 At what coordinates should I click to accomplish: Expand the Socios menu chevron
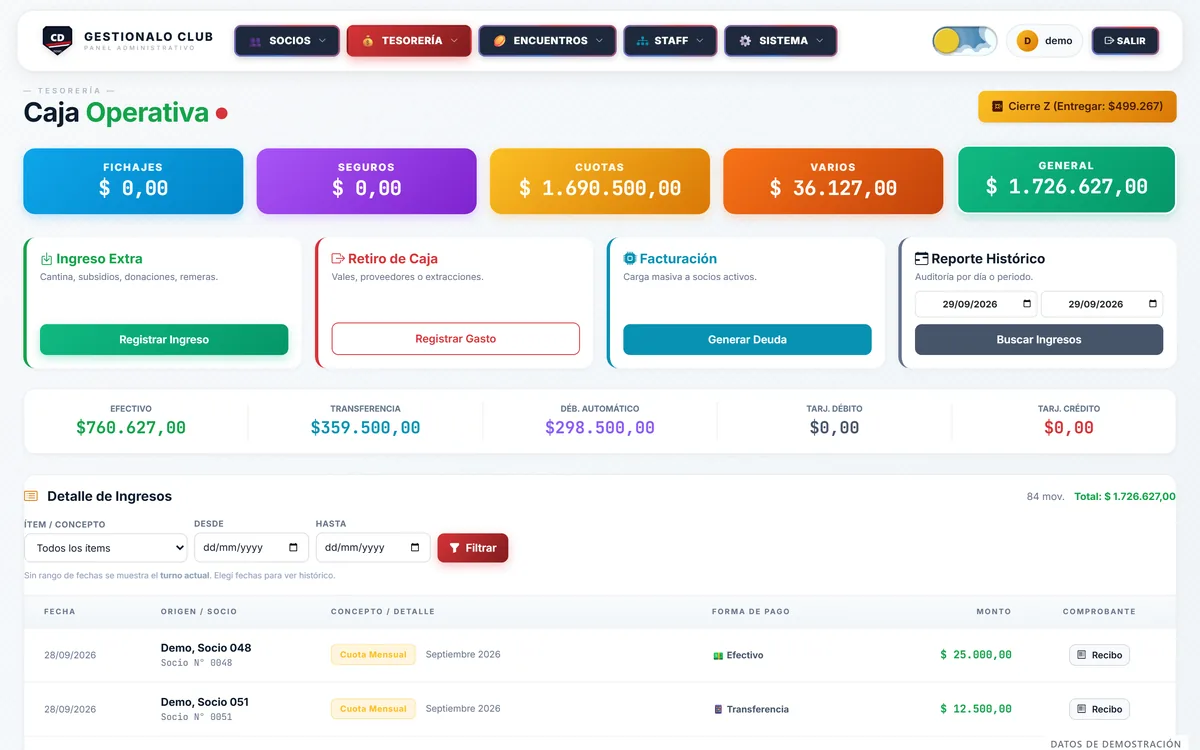[x=322, y=41]
